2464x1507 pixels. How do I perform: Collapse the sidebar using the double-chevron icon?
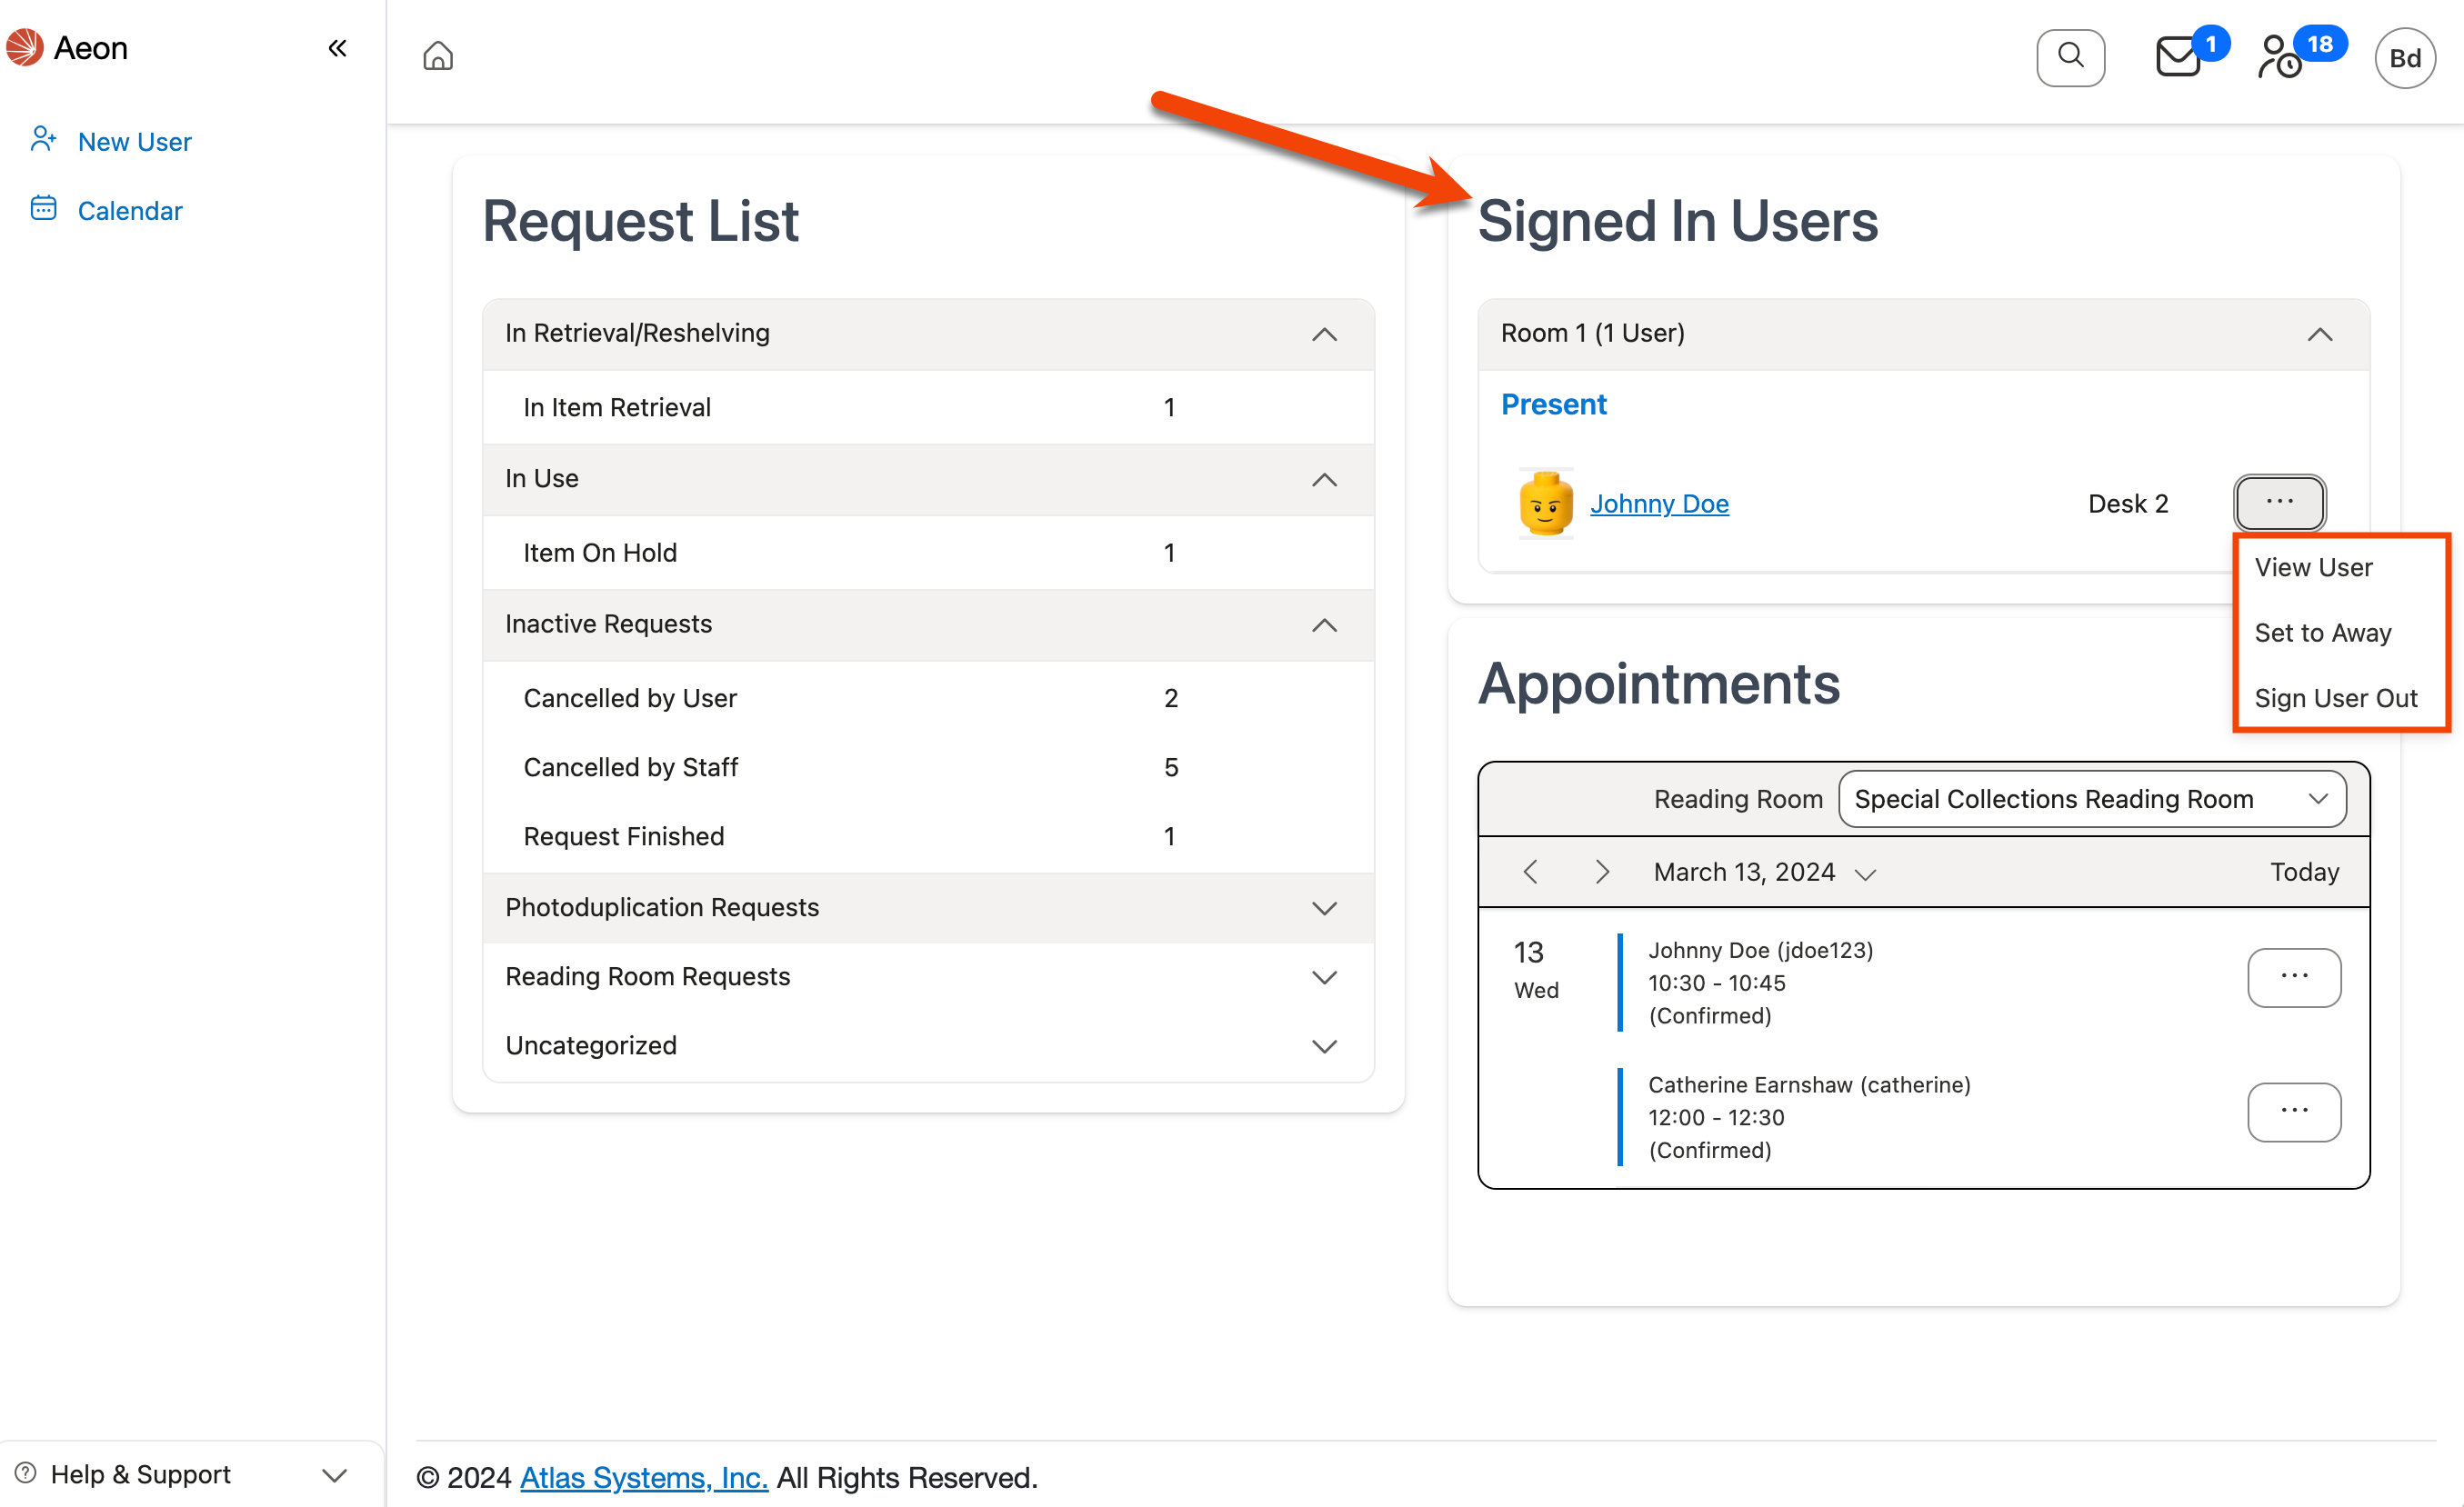(x=337, y=47)
